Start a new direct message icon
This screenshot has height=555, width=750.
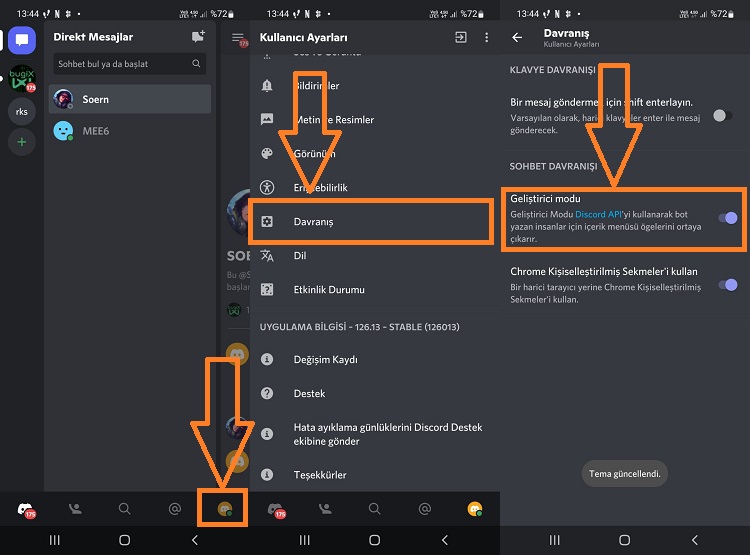(x=198, y=36)
